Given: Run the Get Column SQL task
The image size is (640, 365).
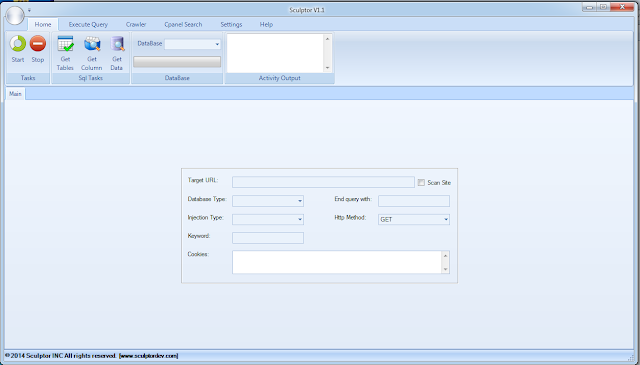Looking at the screenshot, I should (92, 53).
